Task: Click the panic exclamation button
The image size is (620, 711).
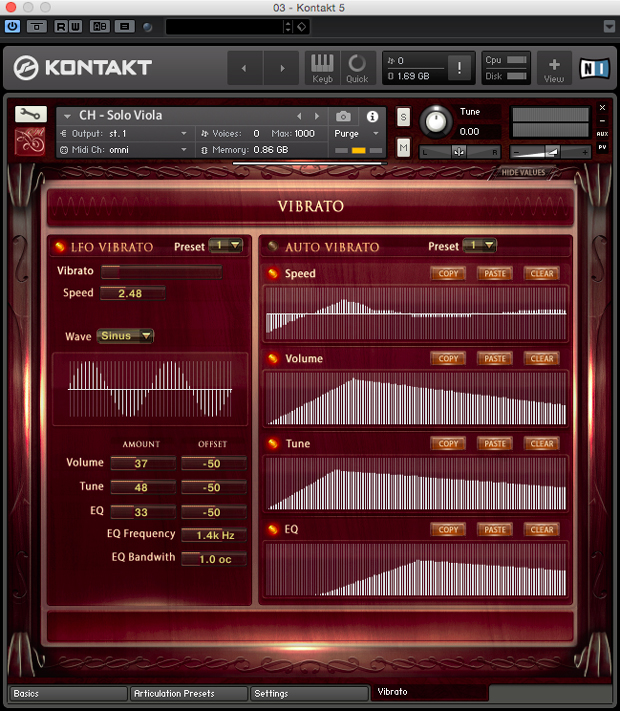Action: click(459, 68)
